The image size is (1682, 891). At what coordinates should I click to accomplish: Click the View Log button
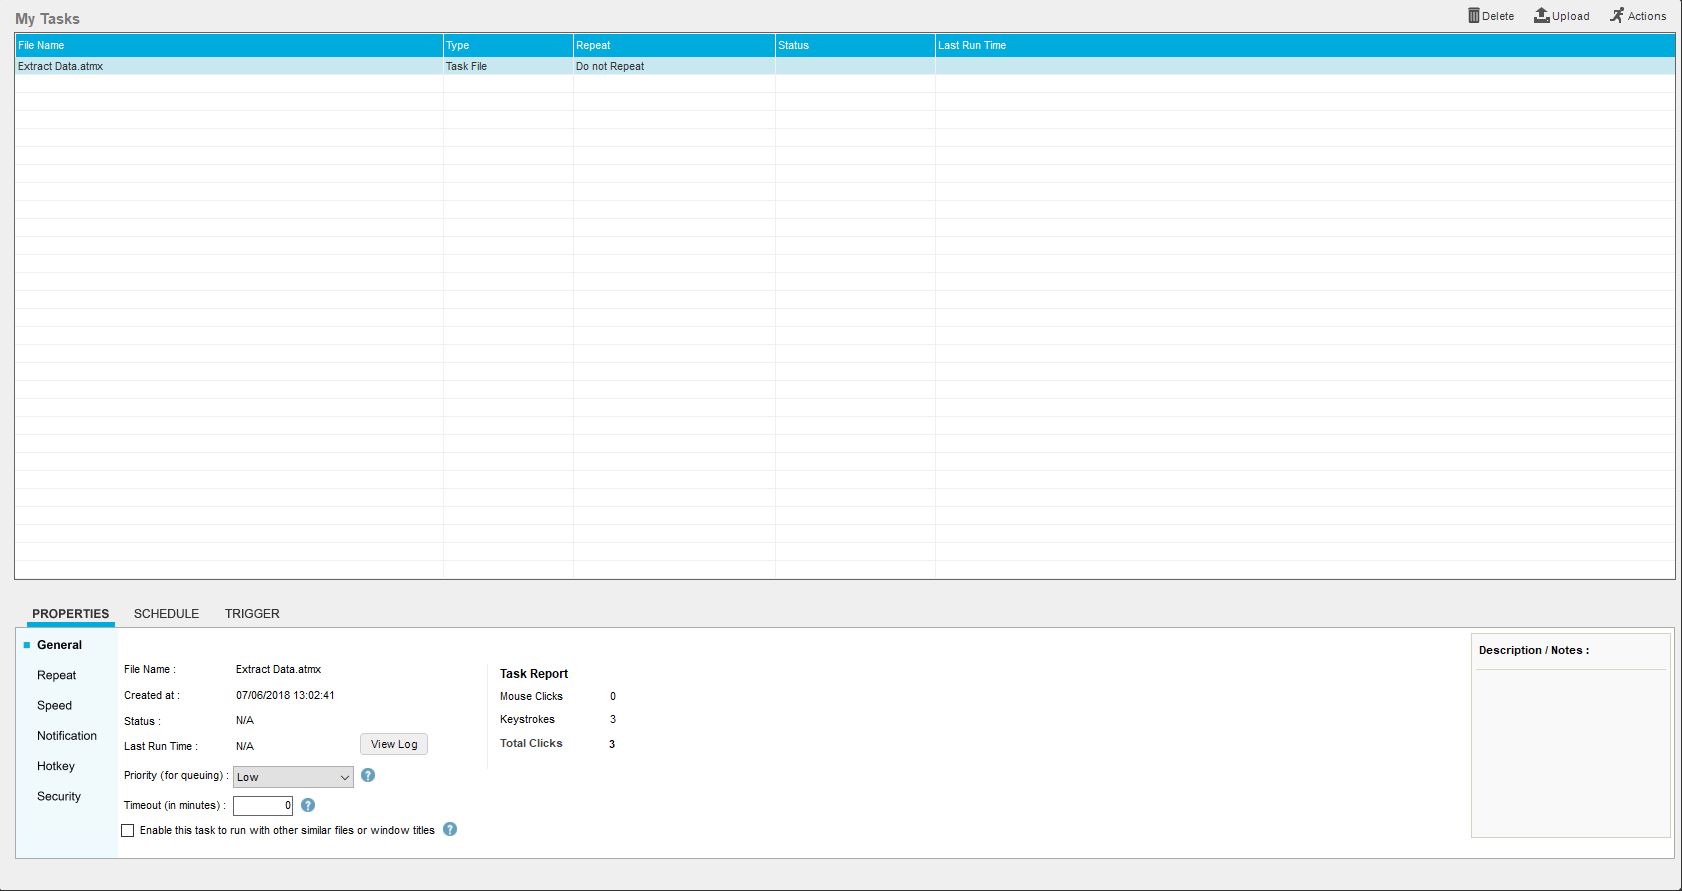coord(394,744)
